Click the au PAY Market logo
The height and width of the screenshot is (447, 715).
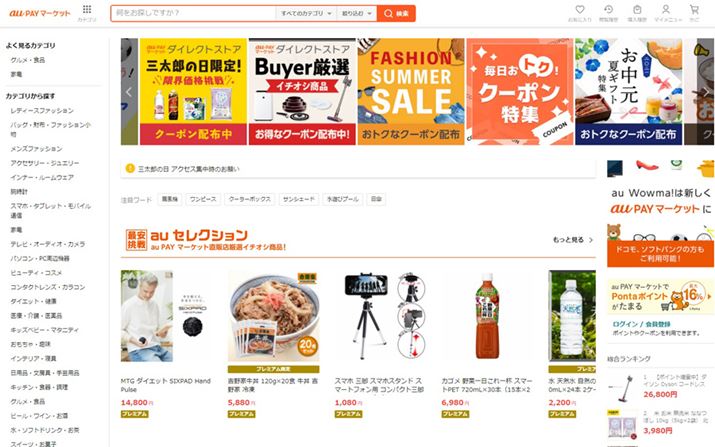click(40, 13)
